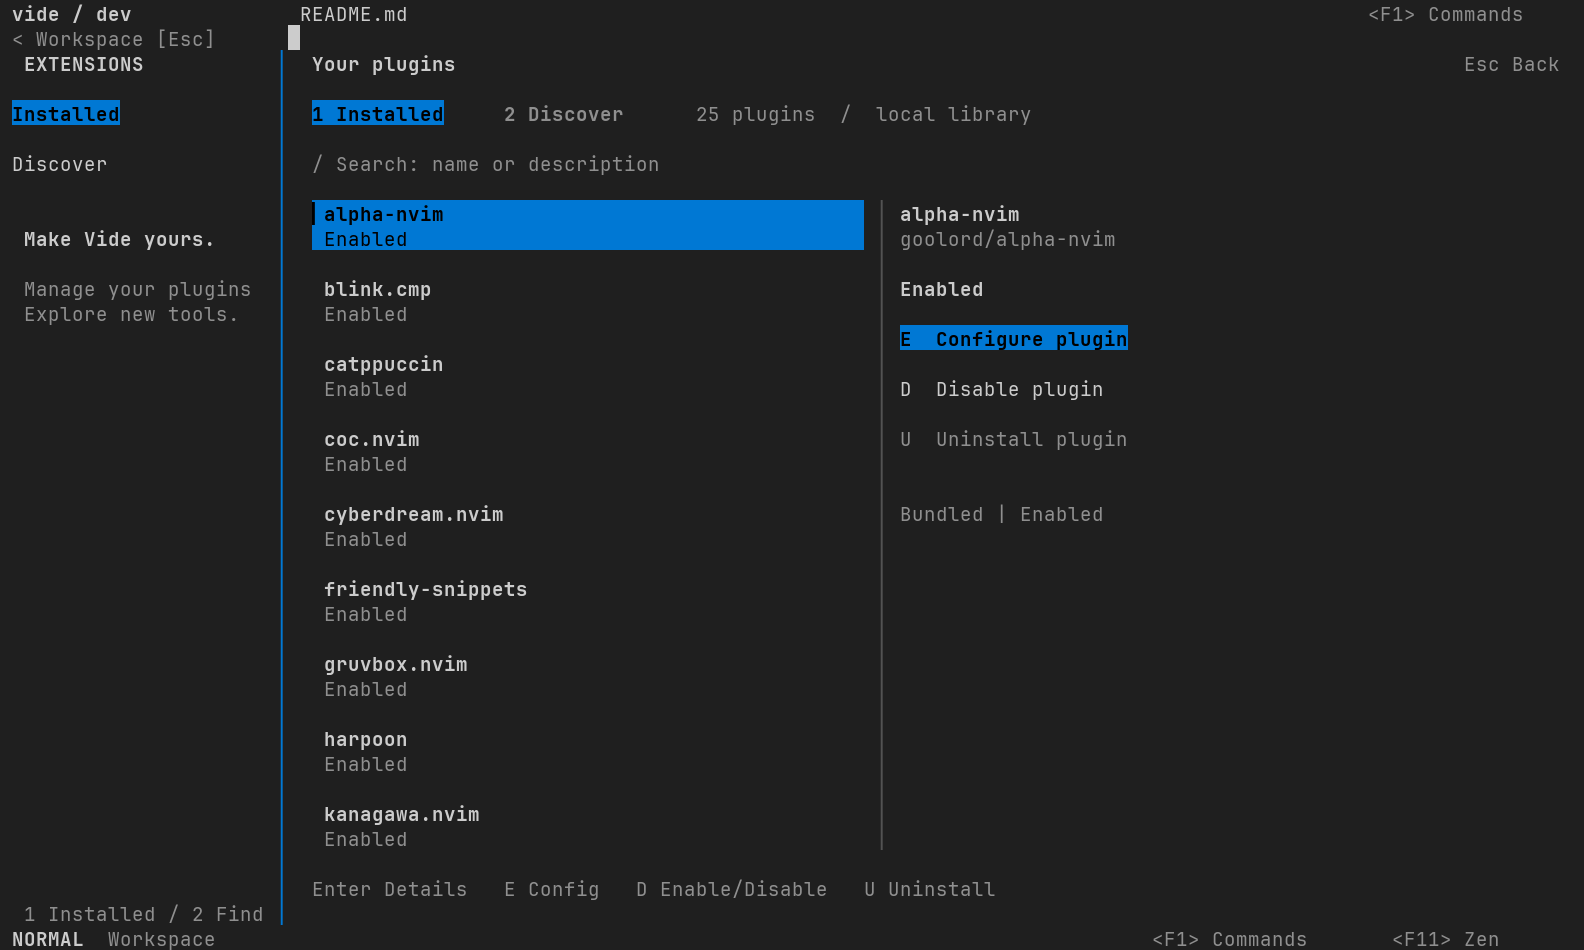Open Discover in the Extensions sidebar
Viewport: 1584px width, 950px height.
pyautogui.click(x=60, y=164)
